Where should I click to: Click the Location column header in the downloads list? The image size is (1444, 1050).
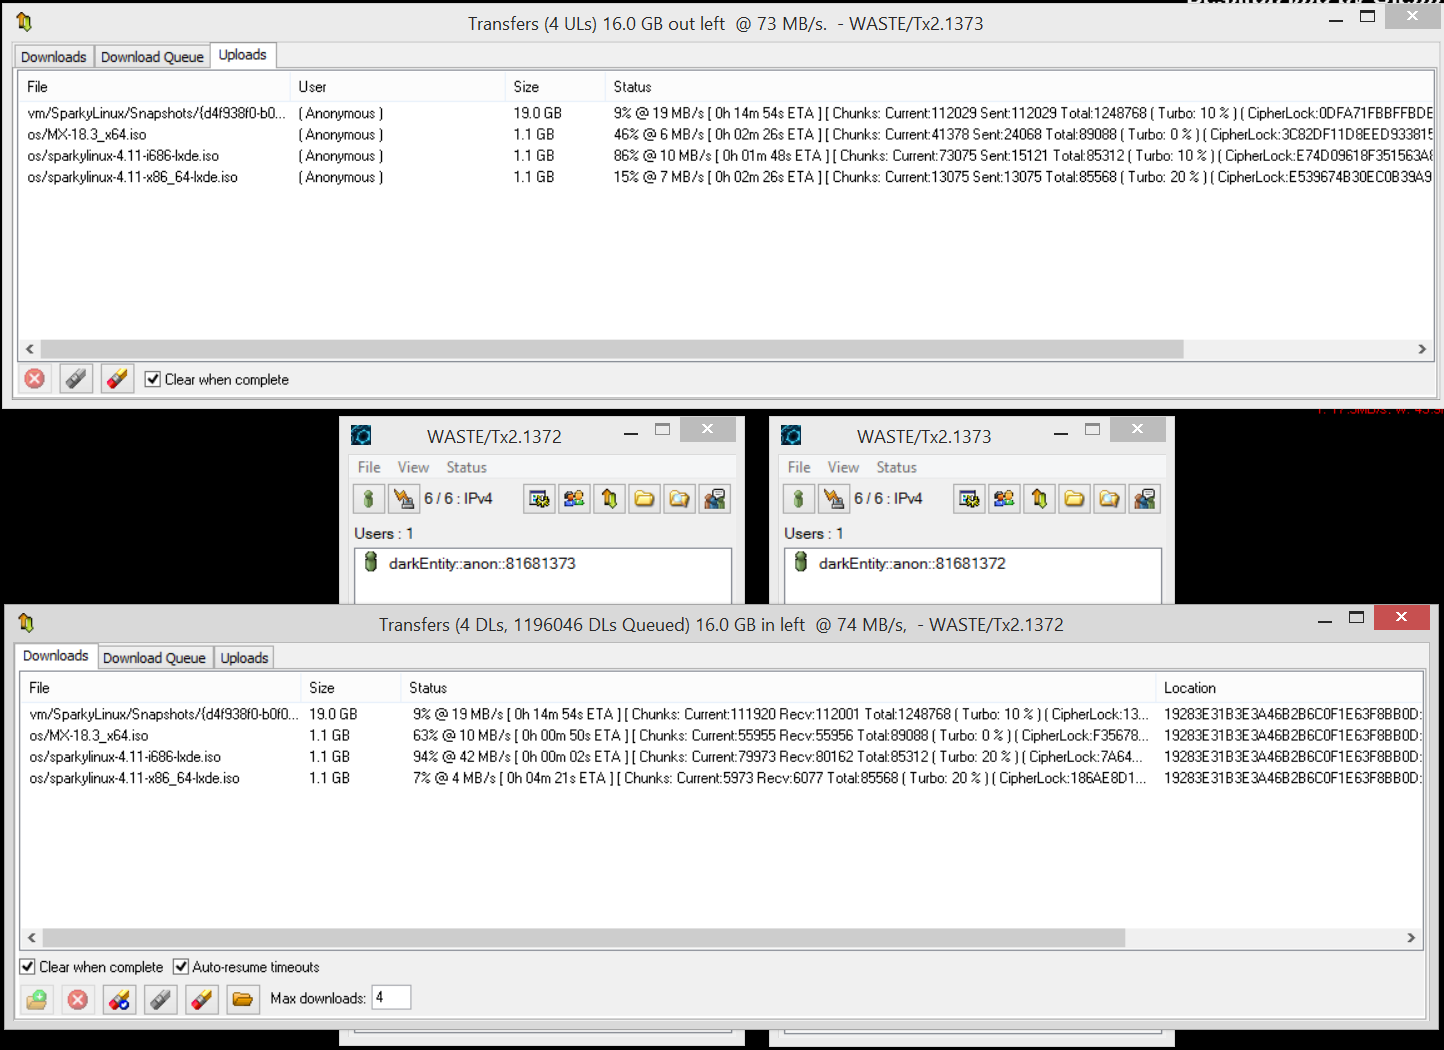tap(1289, 688)
